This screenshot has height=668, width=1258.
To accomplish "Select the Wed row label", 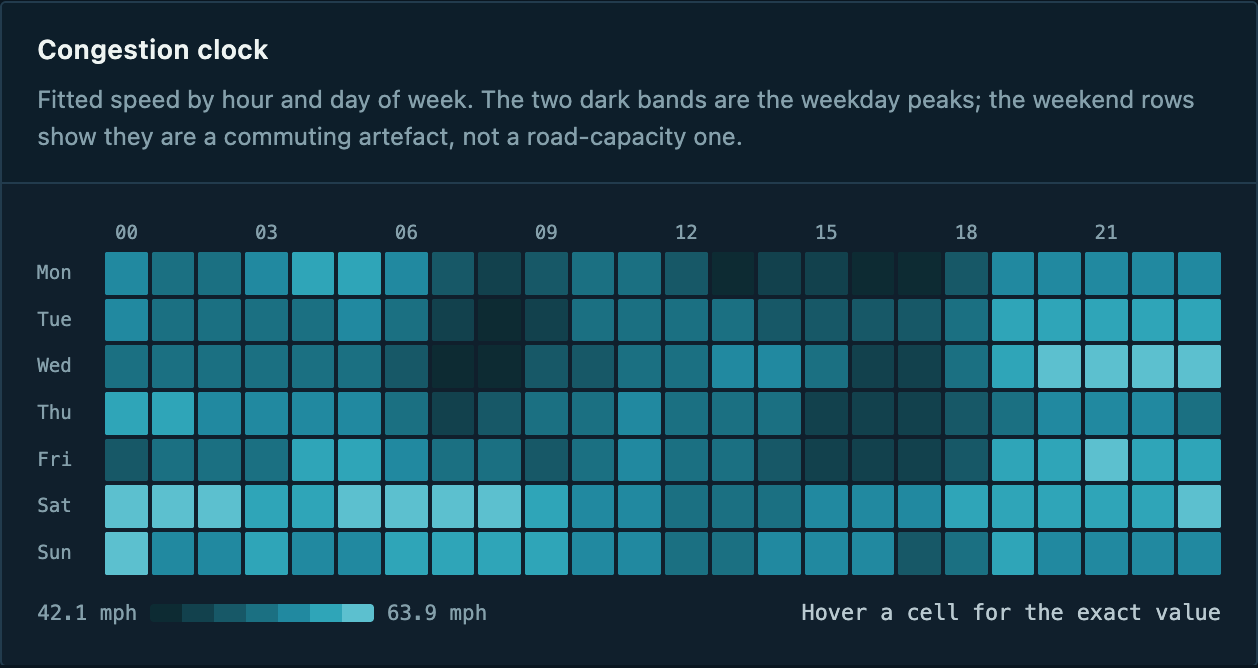I will pyautogui.click(x=54, y=366).
